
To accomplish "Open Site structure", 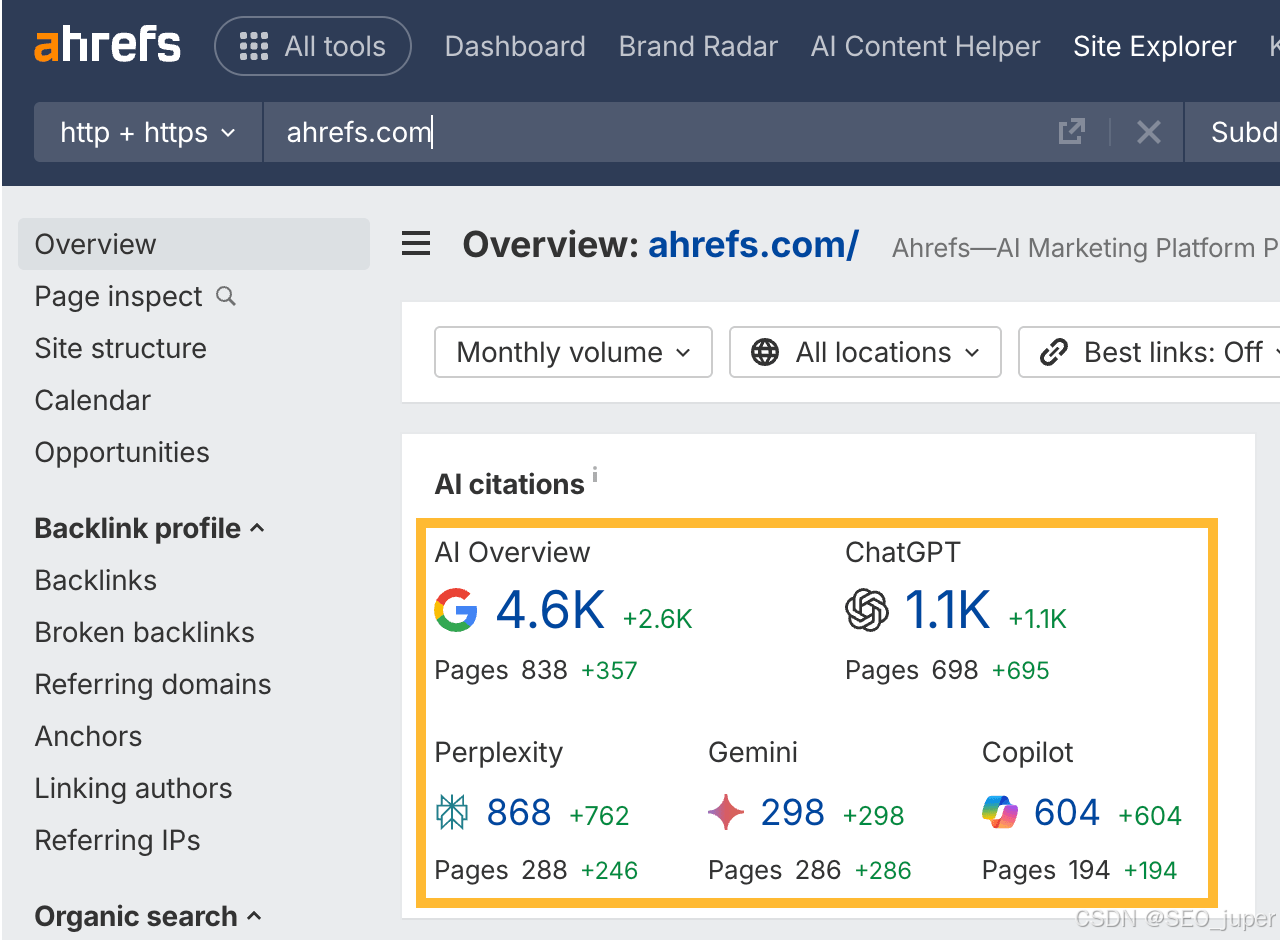I will pyautogui.click(x=120, y=348).
